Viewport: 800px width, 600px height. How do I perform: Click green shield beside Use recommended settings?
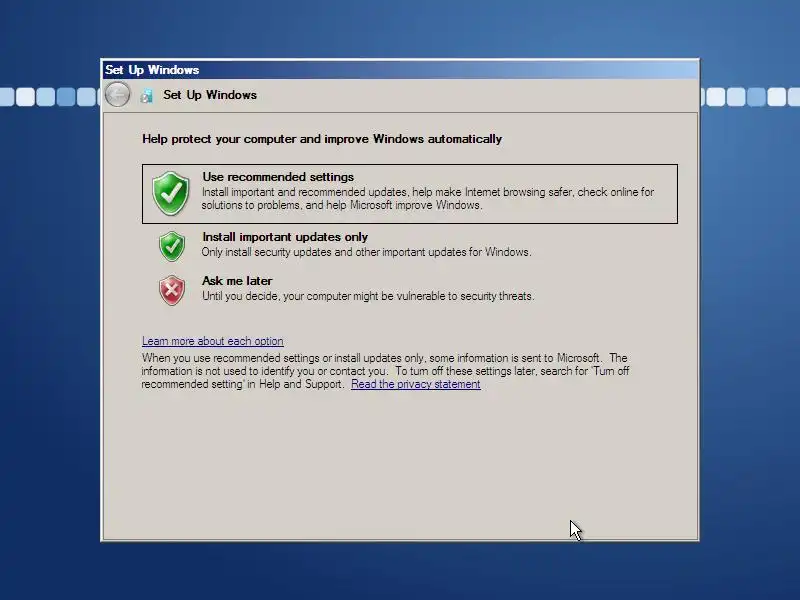pos(170,193)
